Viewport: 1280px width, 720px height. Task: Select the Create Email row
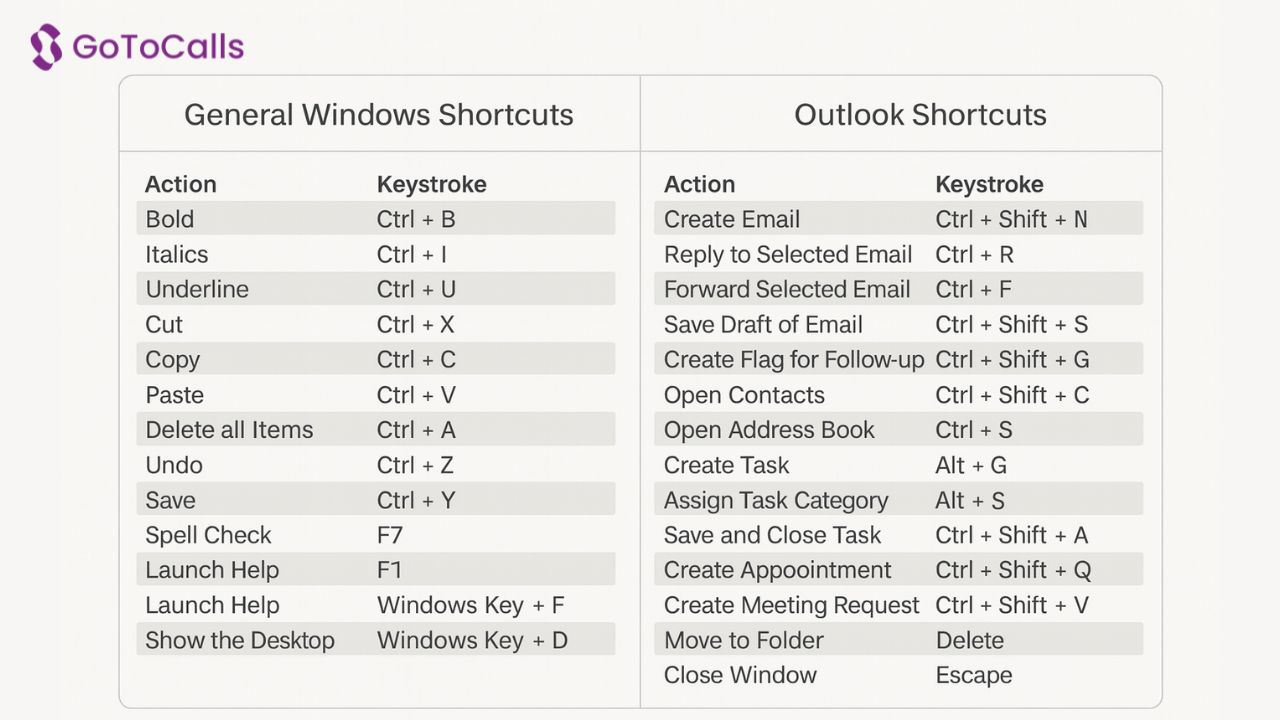pyautogui.click(x=899, y=219)
